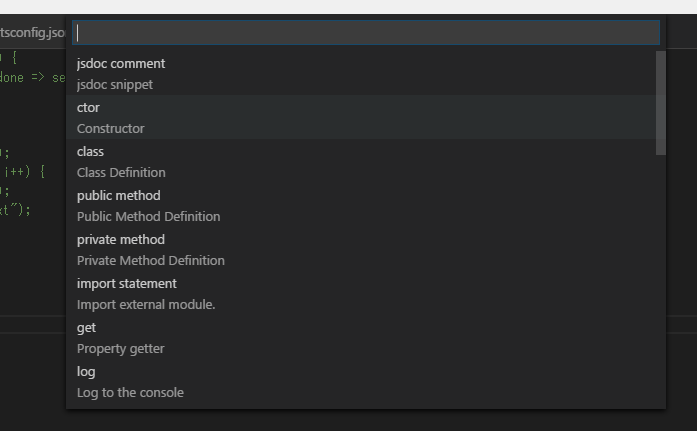Select the public method snippet
The image size is (697, 431).
(x=118, y=196)
